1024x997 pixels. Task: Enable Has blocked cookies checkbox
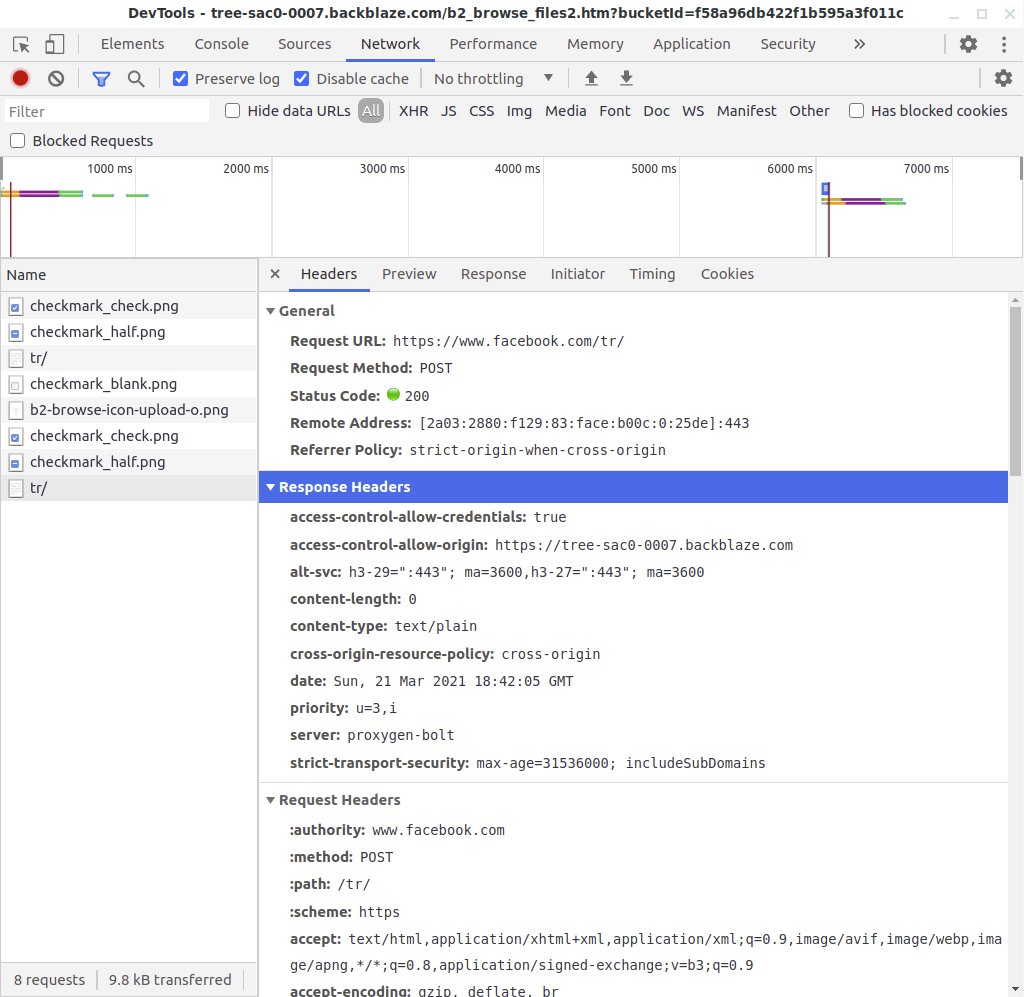(x=856, y=111)
